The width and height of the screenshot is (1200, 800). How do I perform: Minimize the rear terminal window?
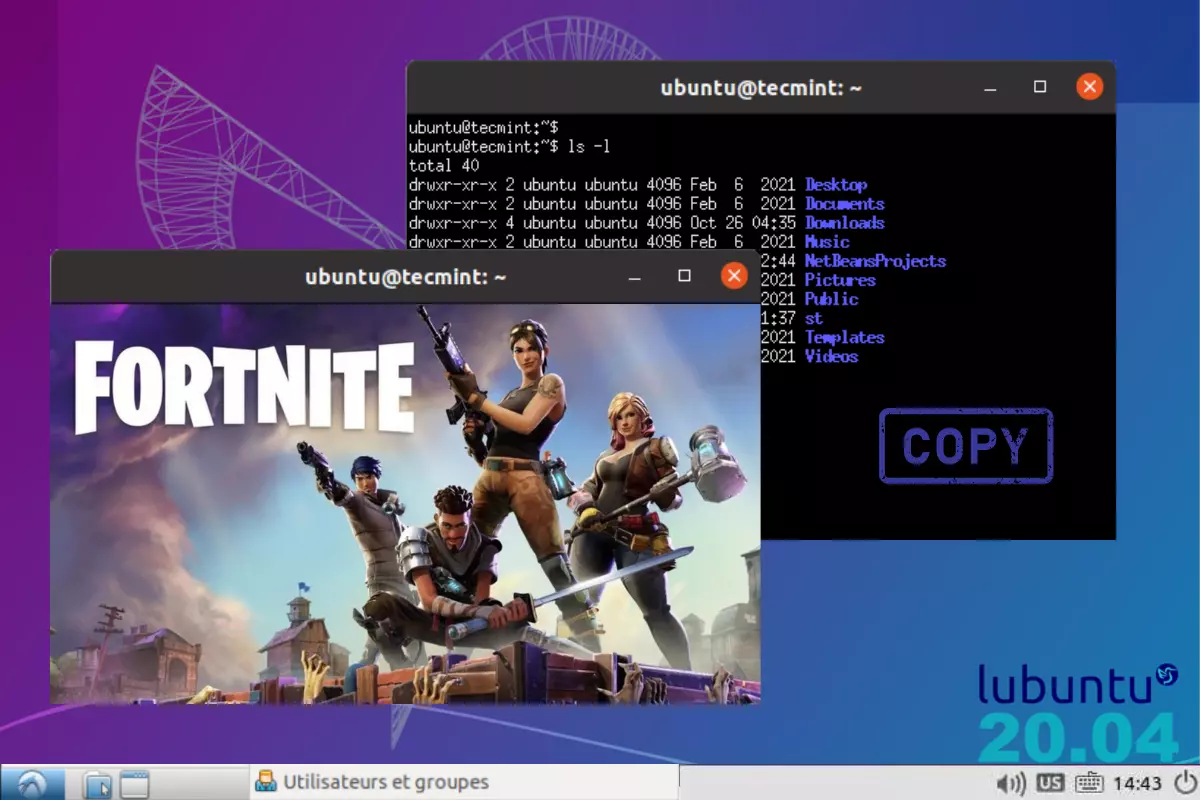tap(990, 88)
